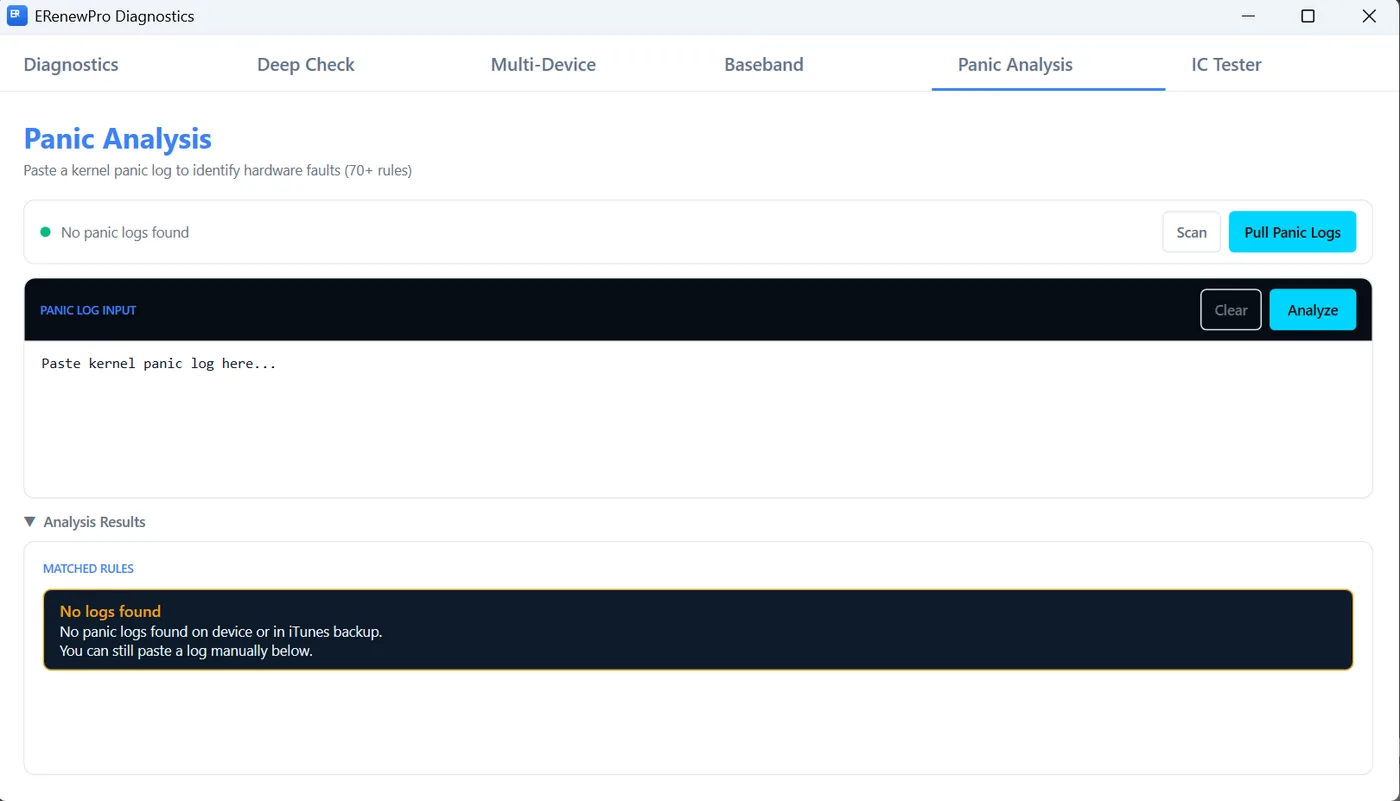Open the Diagnostics tab

tap(71, 64)
